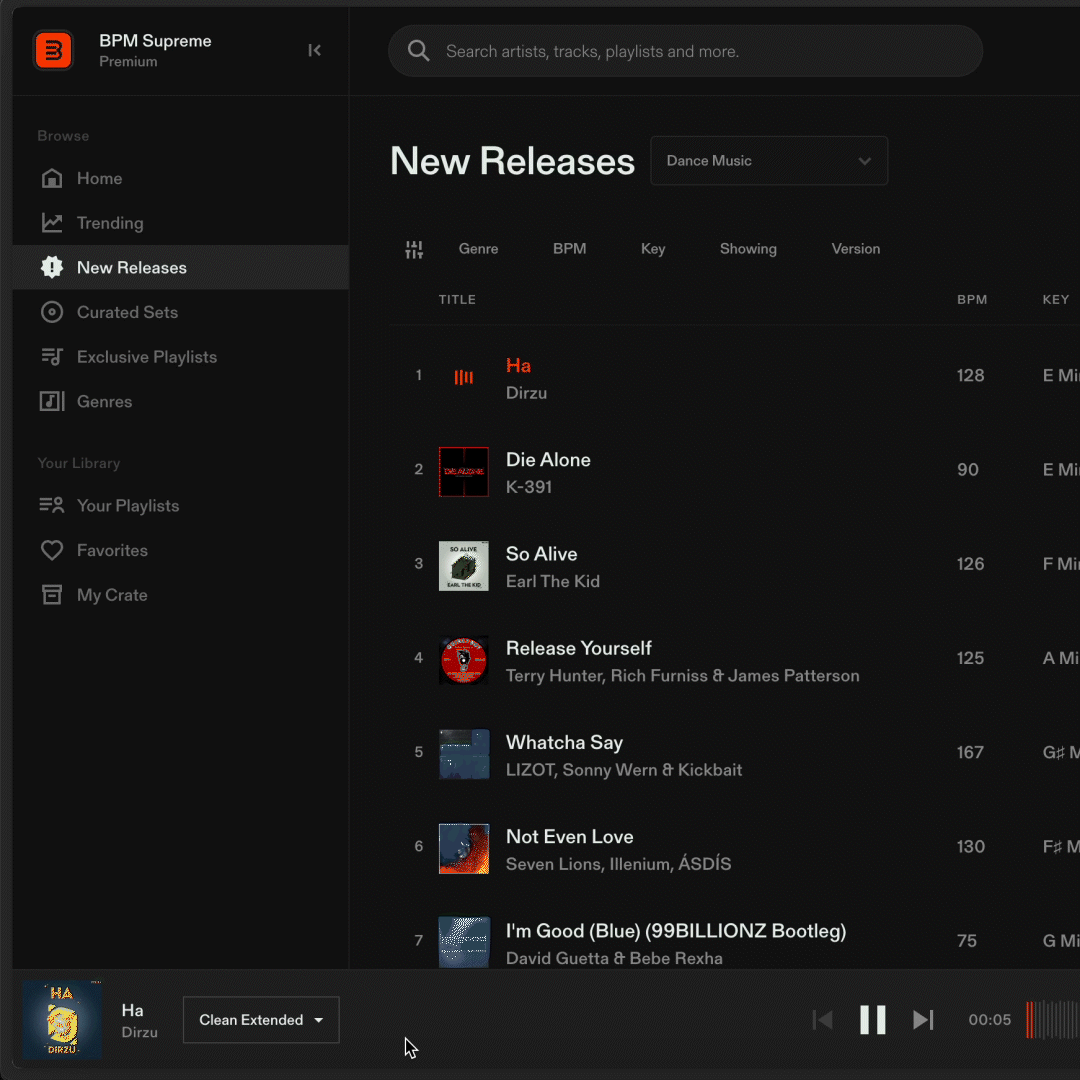
Task: Click the Your Playlists icon
Action: 52,506
